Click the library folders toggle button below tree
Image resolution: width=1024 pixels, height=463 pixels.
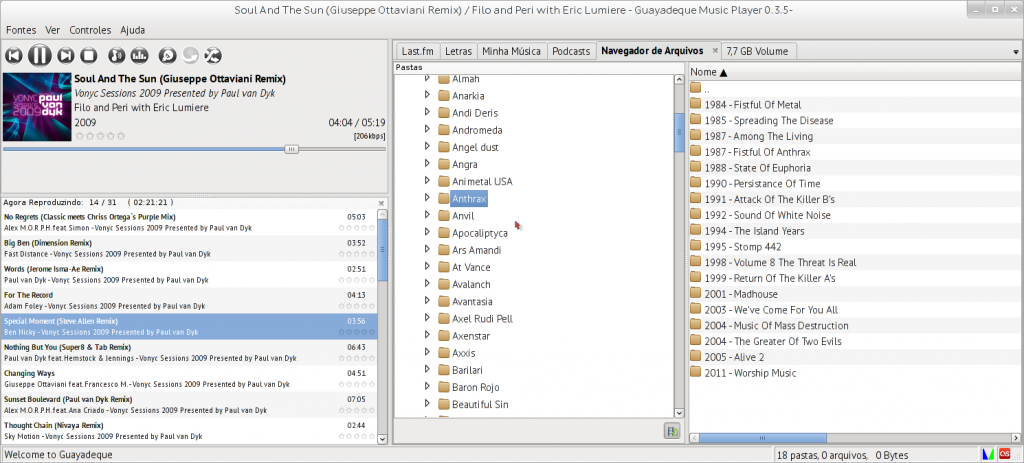(x=672, y=431)
